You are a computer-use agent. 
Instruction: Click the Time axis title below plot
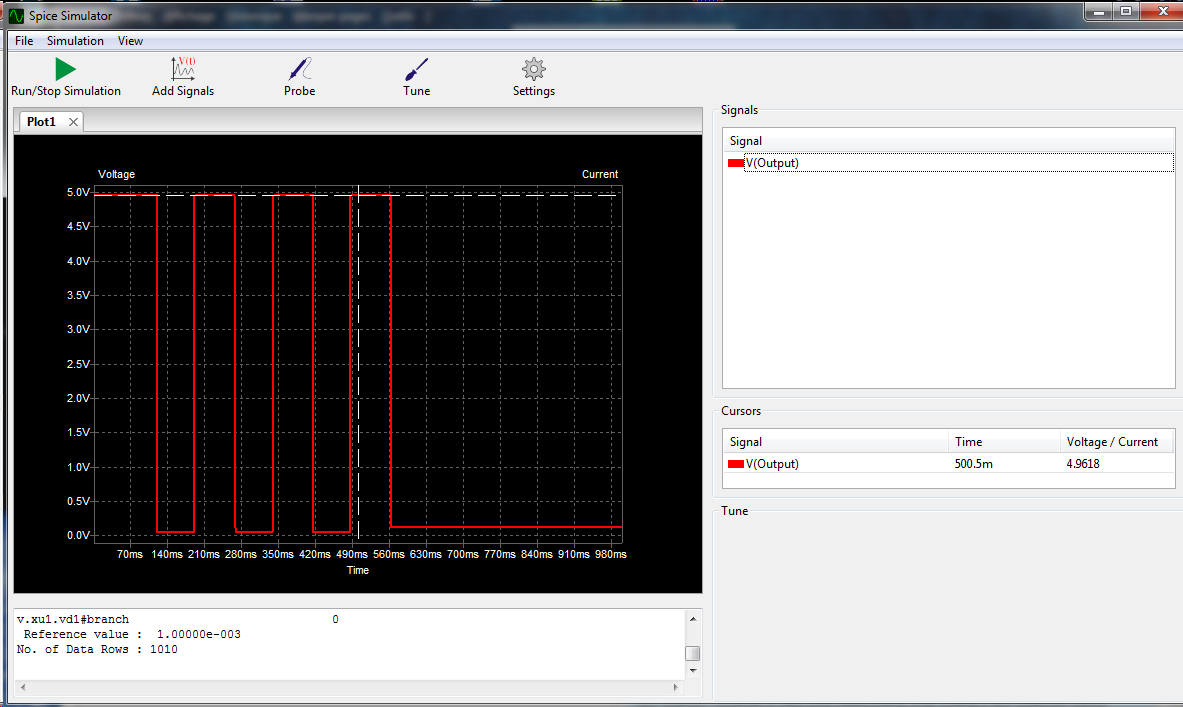358,570
